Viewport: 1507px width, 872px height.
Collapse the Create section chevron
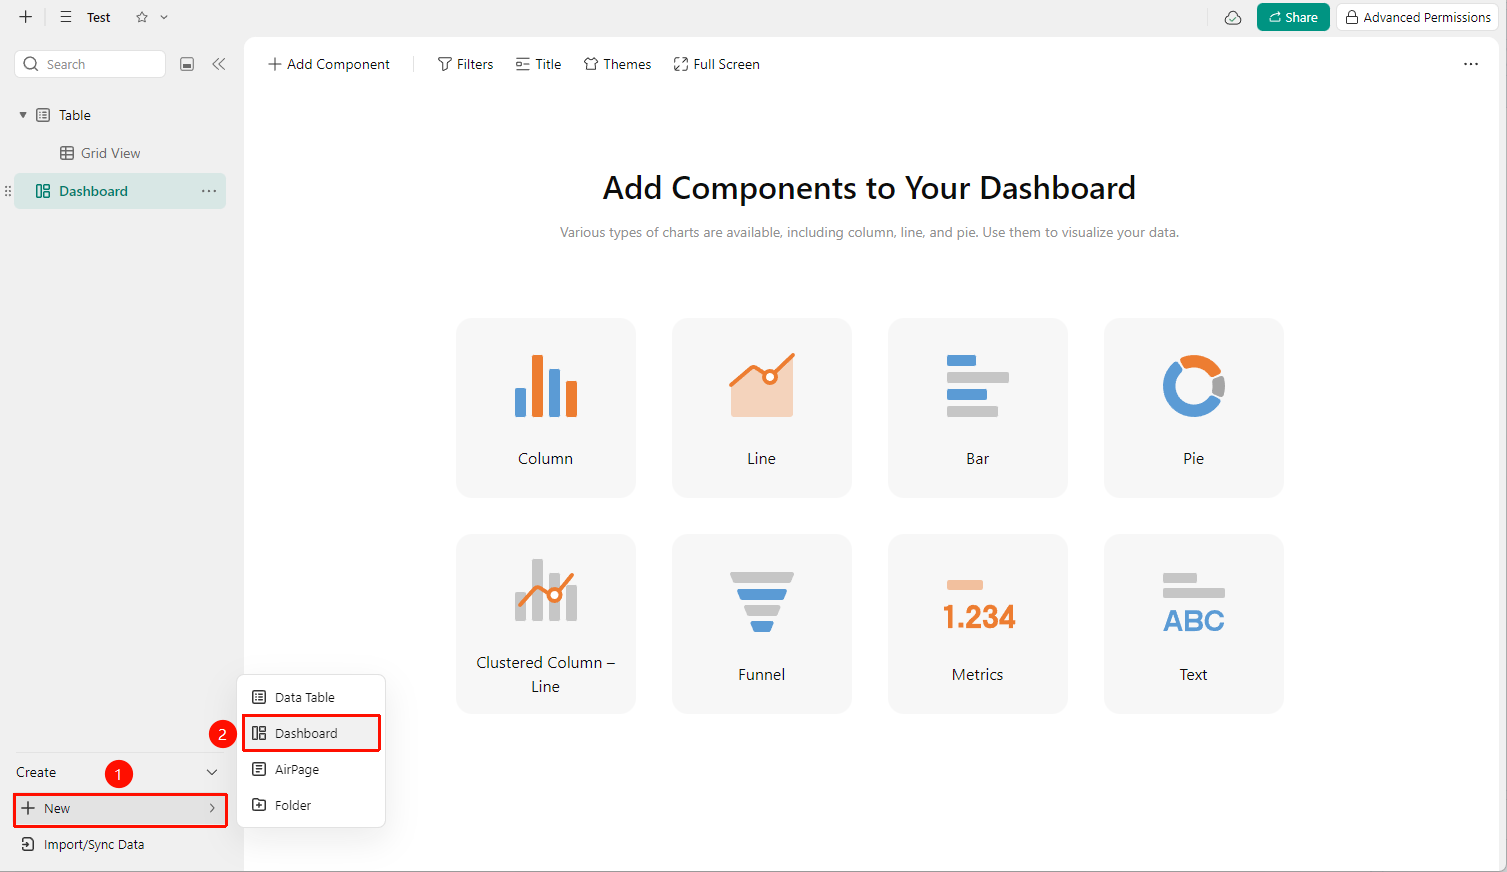(x=212, y=772)
